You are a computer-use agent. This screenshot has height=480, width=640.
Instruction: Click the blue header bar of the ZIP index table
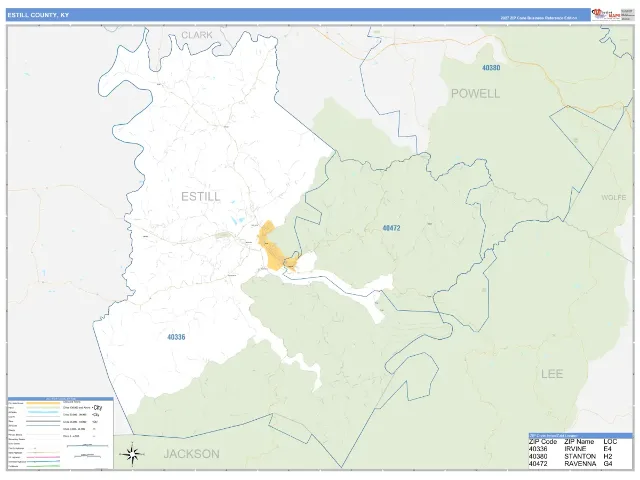tap(580, 436)
